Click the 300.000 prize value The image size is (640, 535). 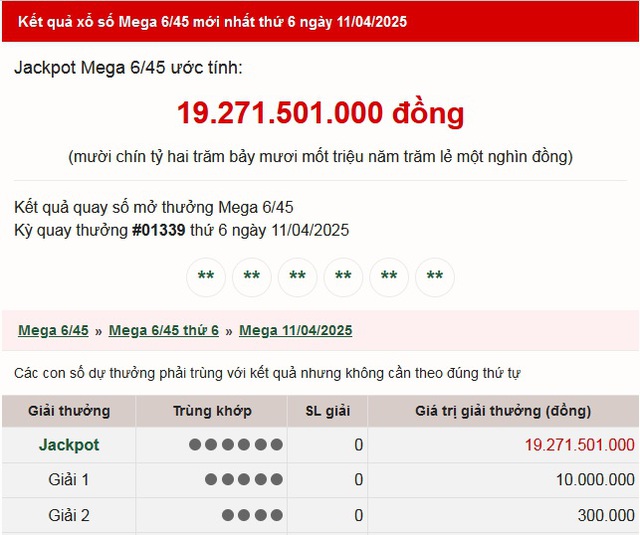606,515
